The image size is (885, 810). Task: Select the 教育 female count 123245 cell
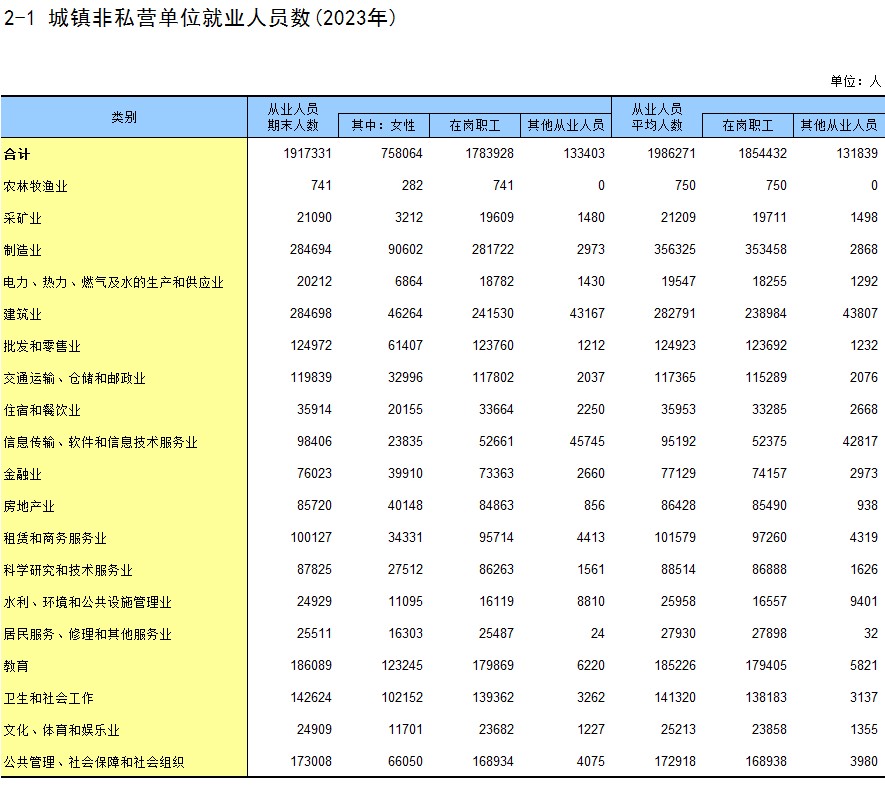[x=400, y=666]
